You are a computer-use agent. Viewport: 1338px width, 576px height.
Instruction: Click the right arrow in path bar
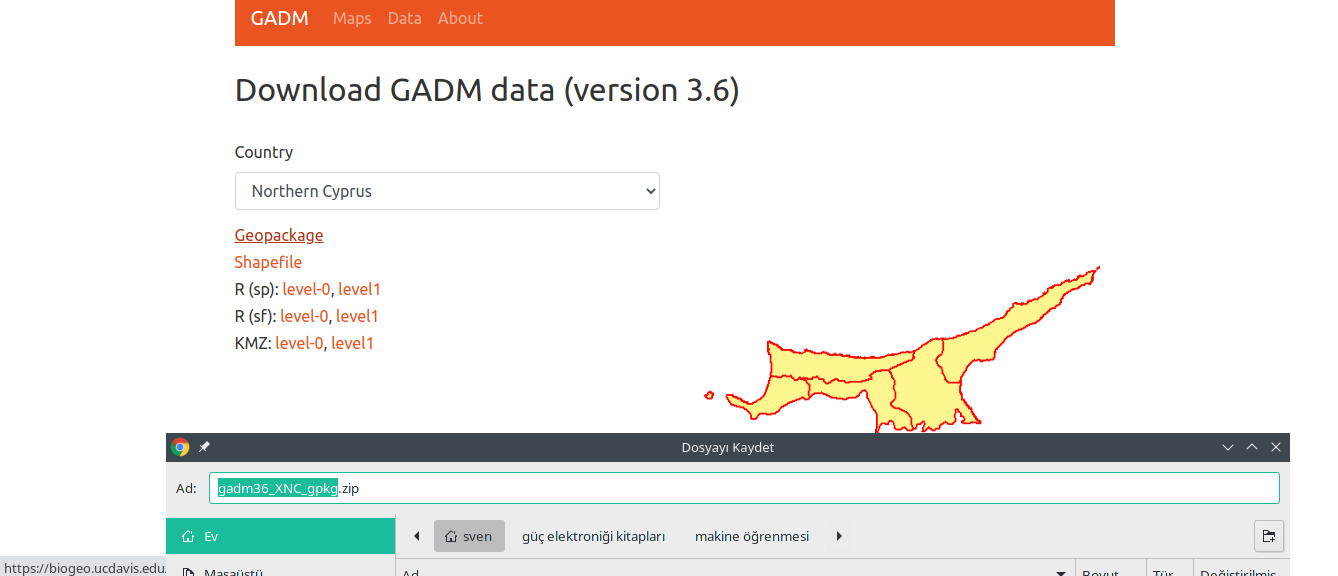[x=839, y=536]
